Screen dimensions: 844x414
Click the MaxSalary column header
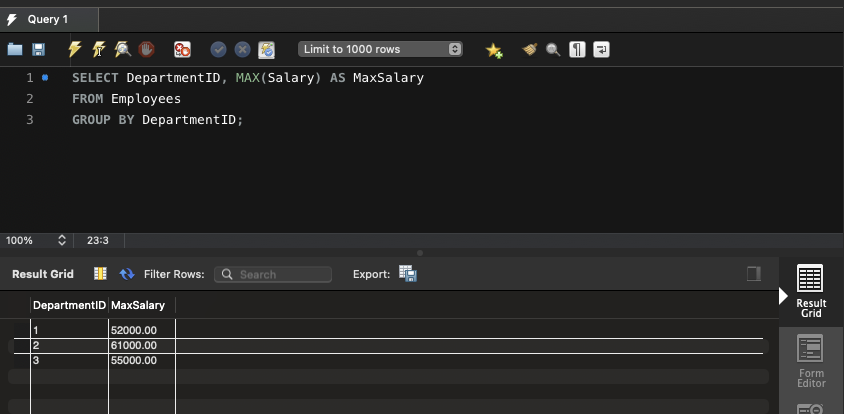coord(139,305)
